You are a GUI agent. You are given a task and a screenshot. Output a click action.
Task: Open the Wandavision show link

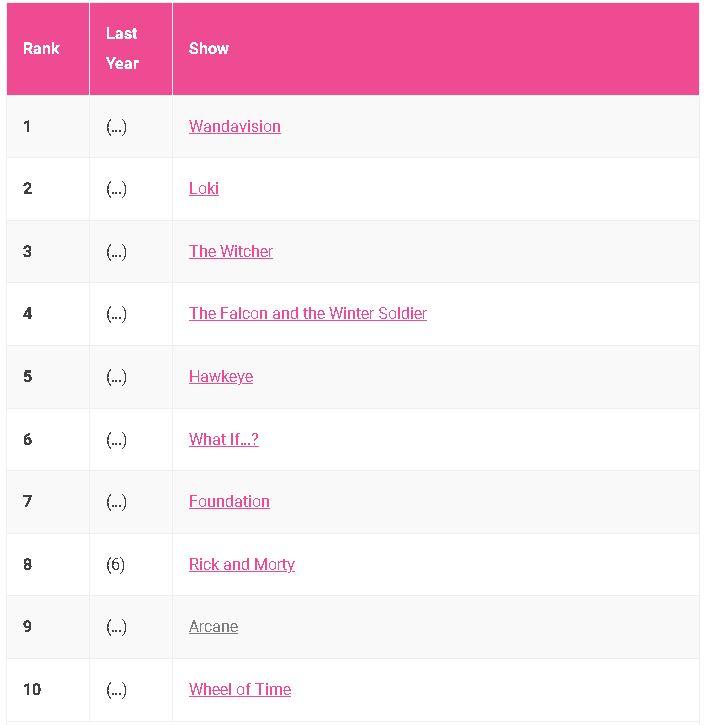[x=234, y=126]
